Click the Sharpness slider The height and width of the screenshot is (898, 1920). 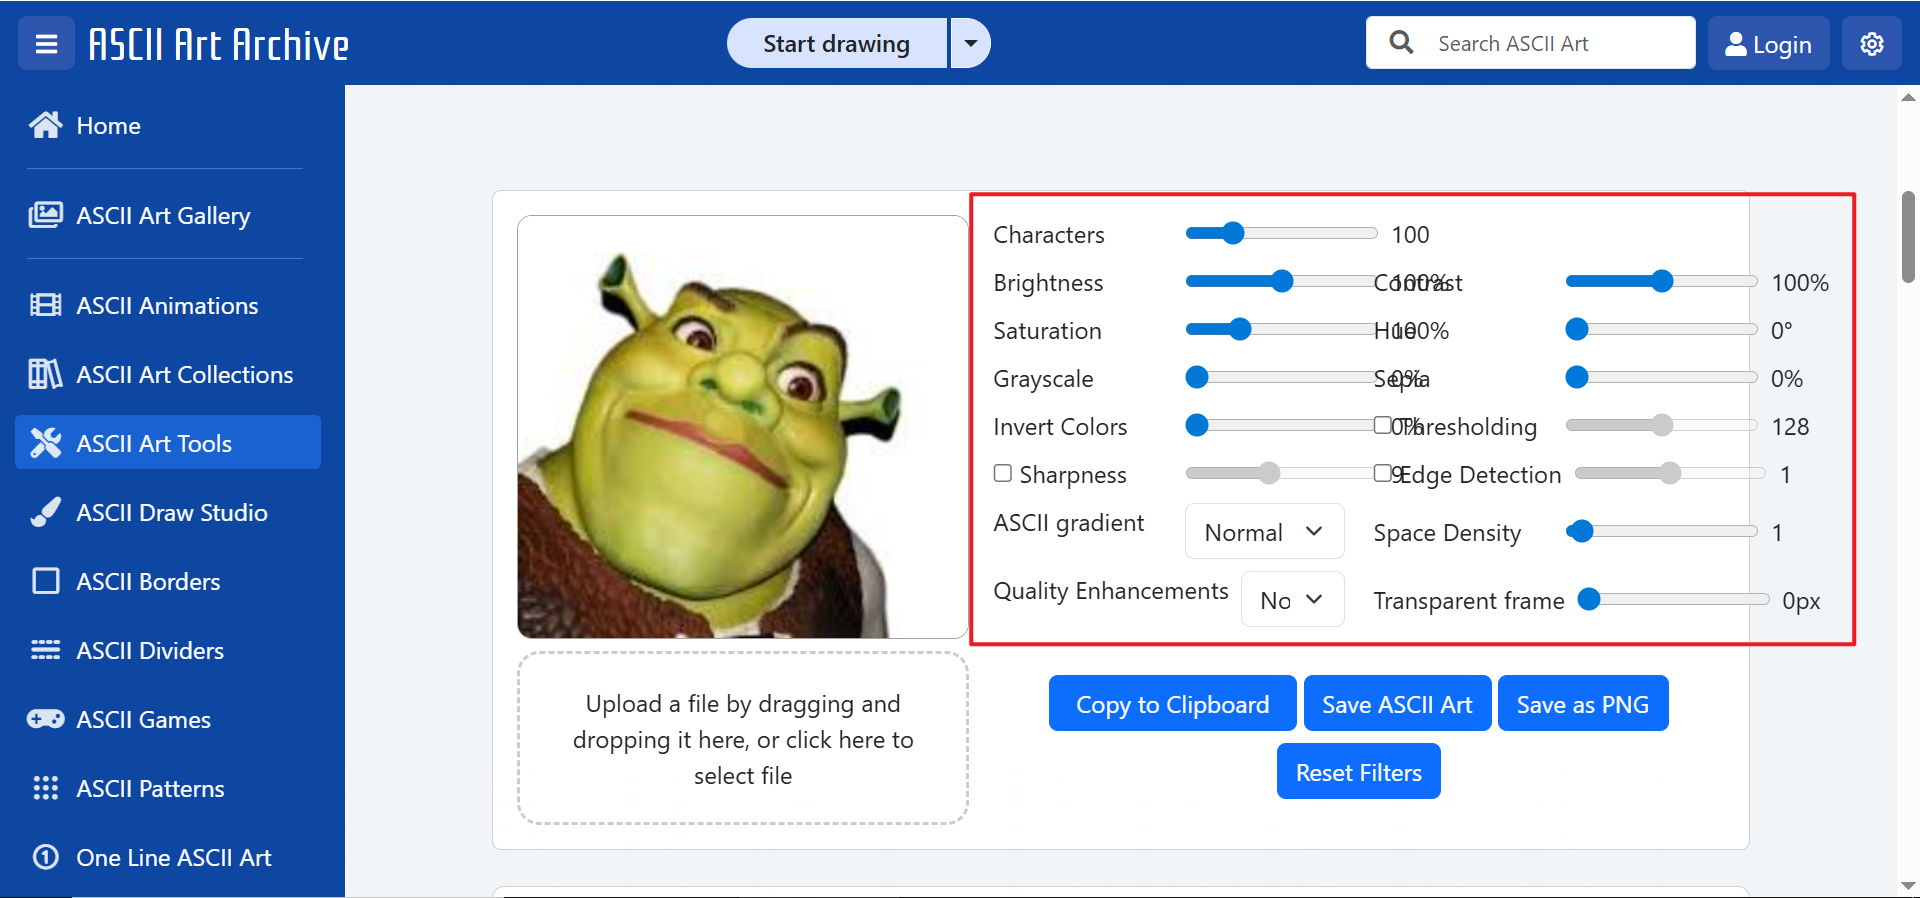pyautogui.click(x=1281, y=473)
